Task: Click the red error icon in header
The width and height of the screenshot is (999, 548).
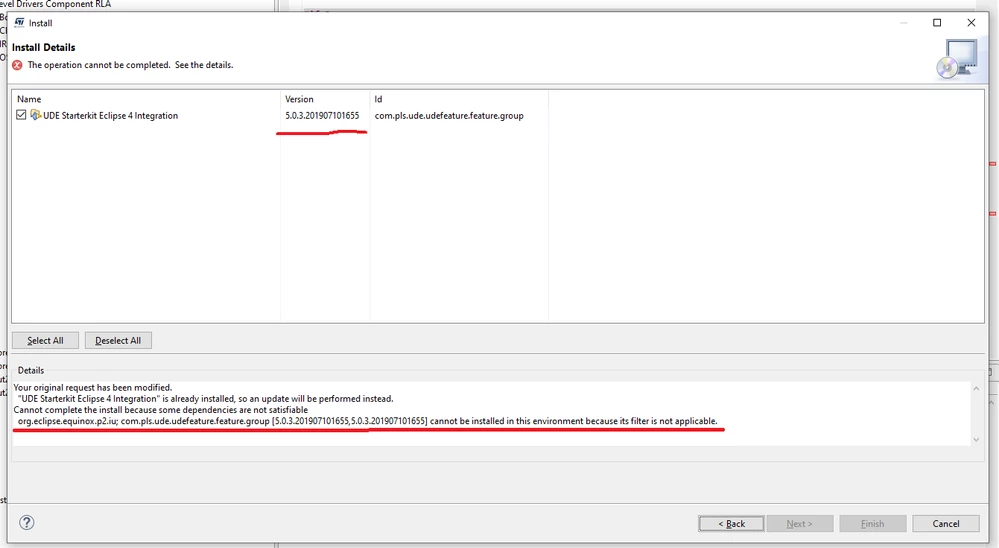Action: tap(17, 65)
